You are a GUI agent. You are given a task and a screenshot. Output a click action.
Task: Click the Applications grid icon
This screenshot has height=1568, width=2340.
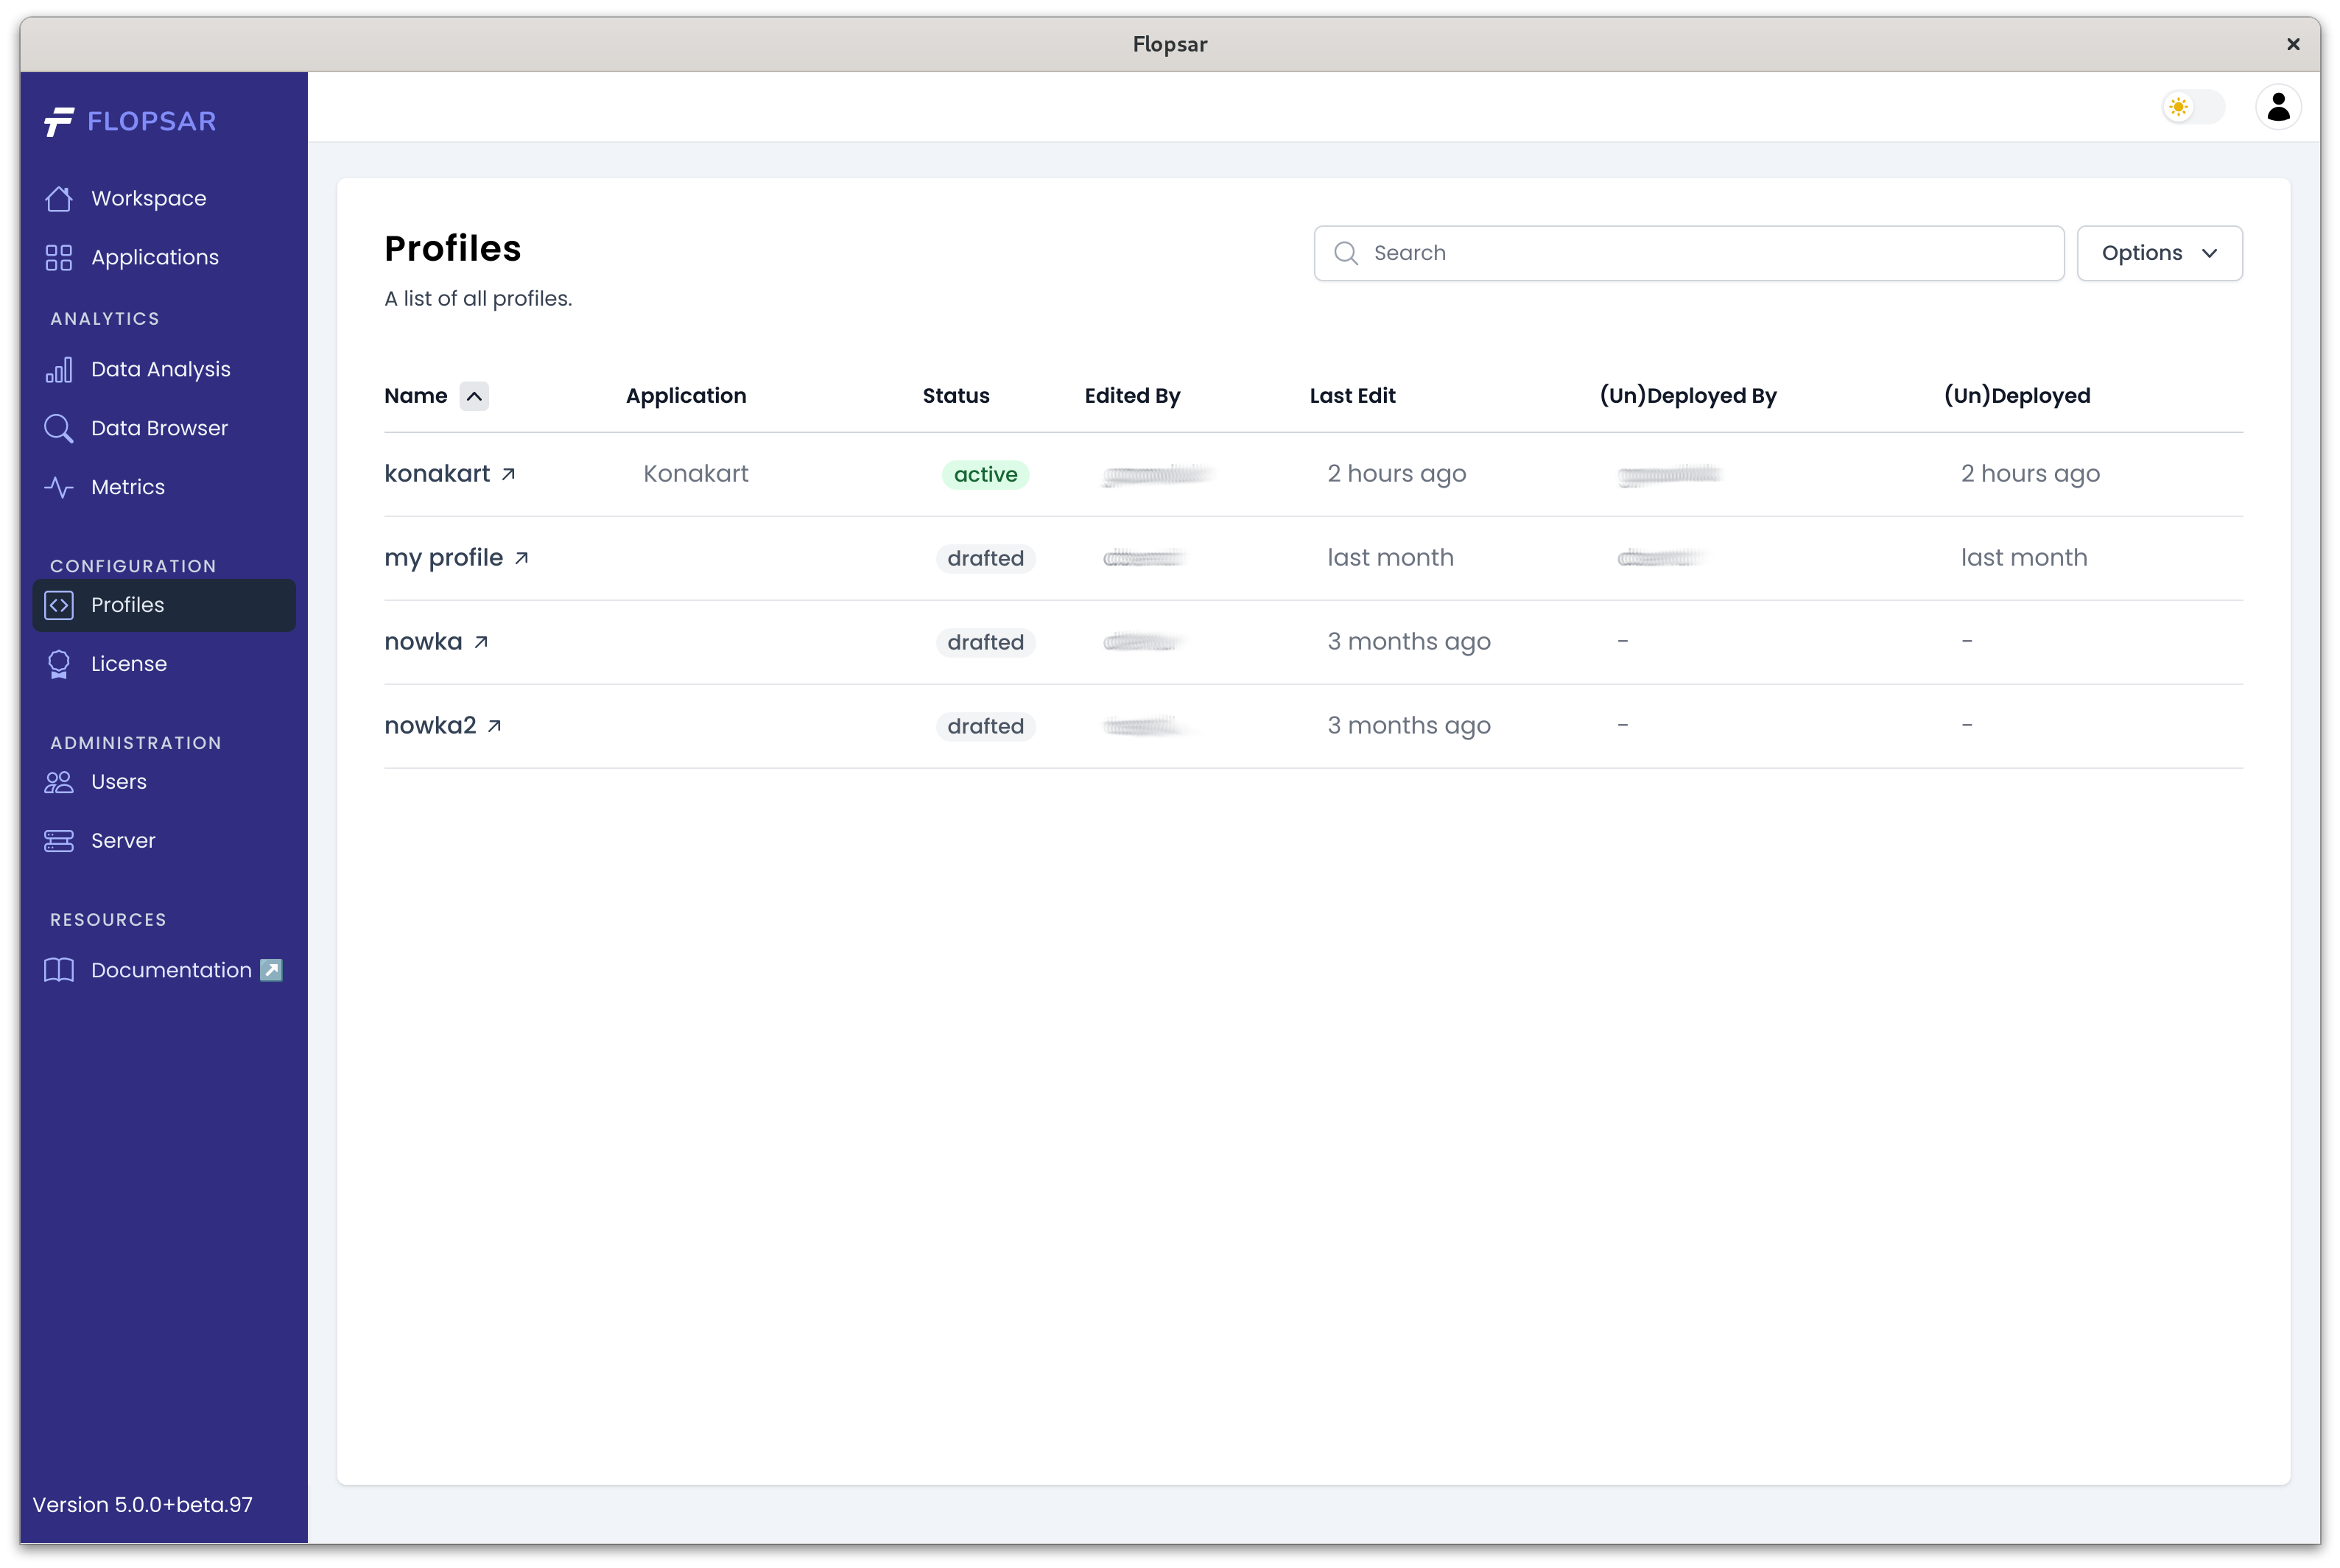click(57, 257)
